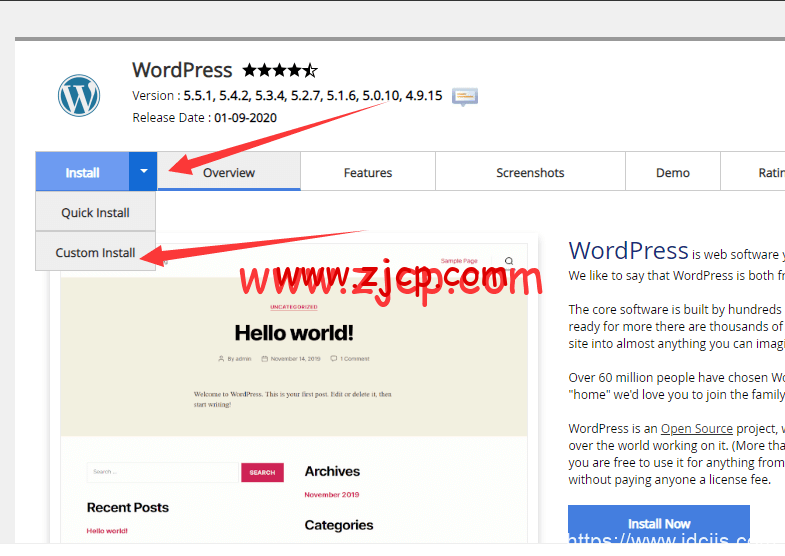
Task: Open the Ratings tab
Action: point(752,172)
